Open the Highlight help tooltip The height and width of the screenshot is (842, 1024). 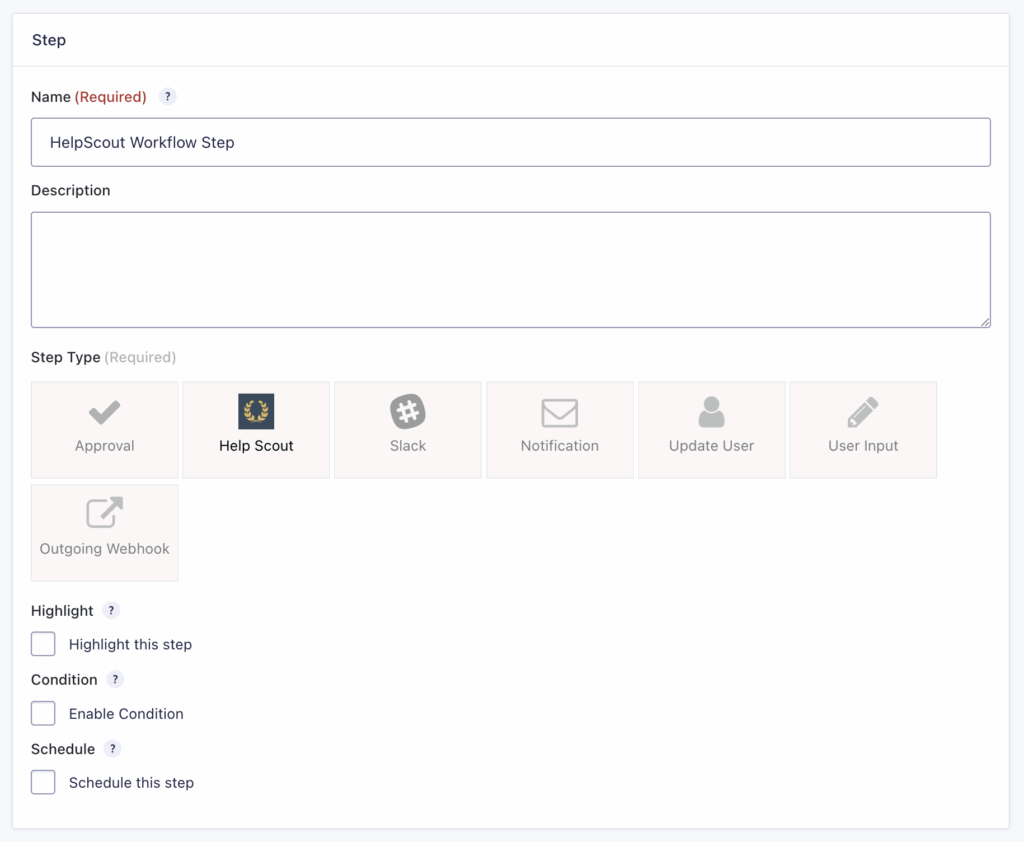111,610
